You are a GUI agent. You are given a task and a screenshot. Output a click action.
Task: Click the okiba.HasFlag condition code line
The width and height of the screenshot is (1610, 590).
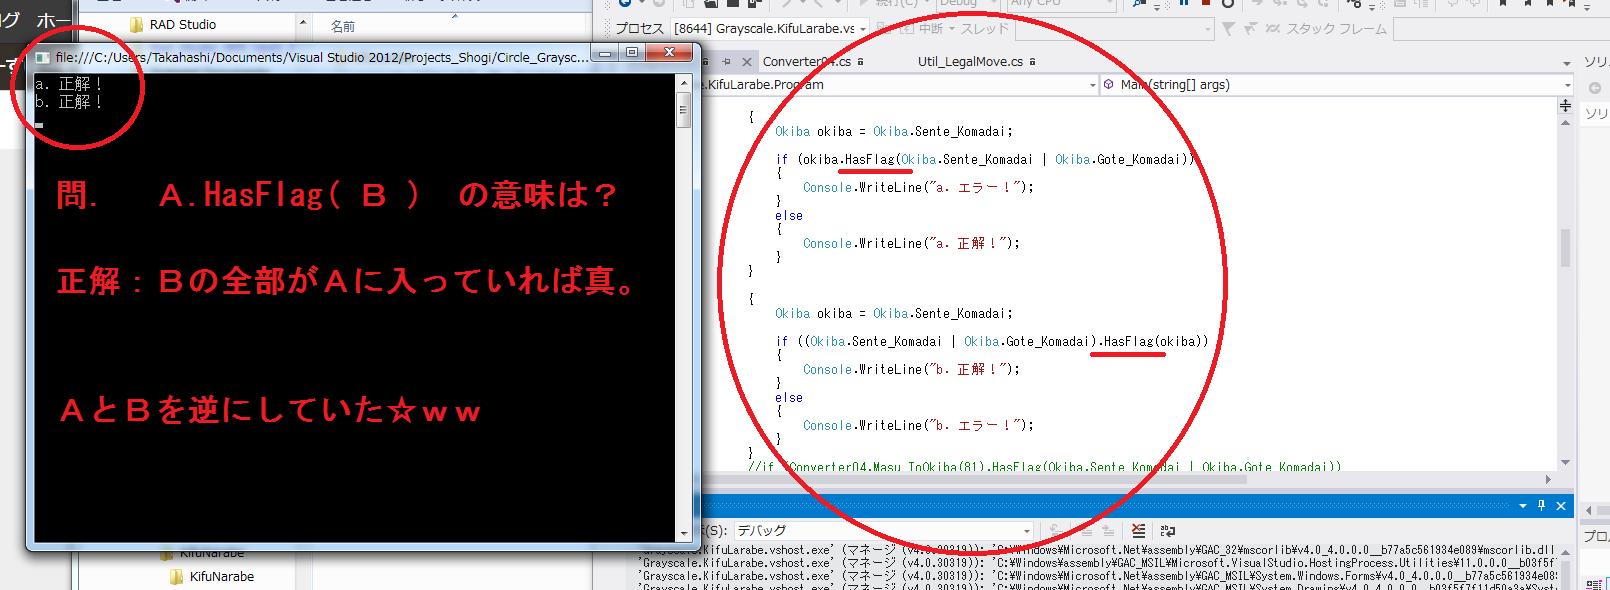[985, 159]
